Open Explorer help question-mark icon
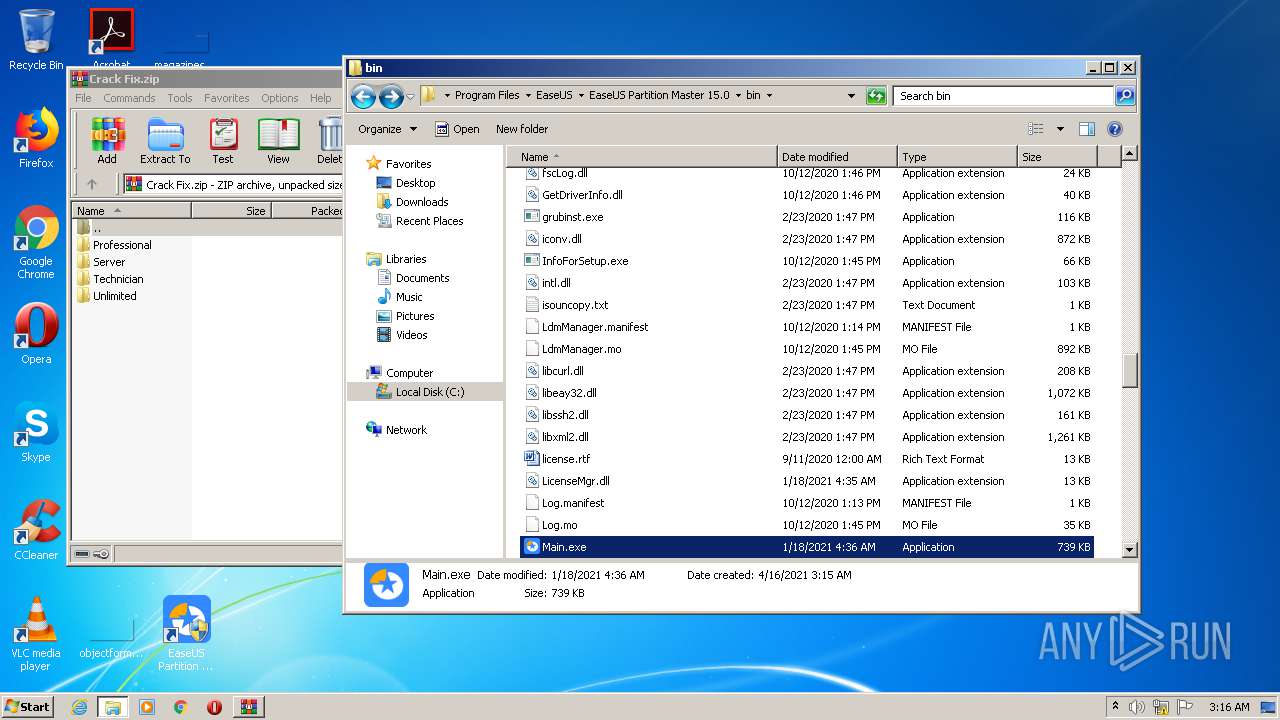Image resolution: width=1280 pixels, height=720 pixels. (x=1115, y=129)
